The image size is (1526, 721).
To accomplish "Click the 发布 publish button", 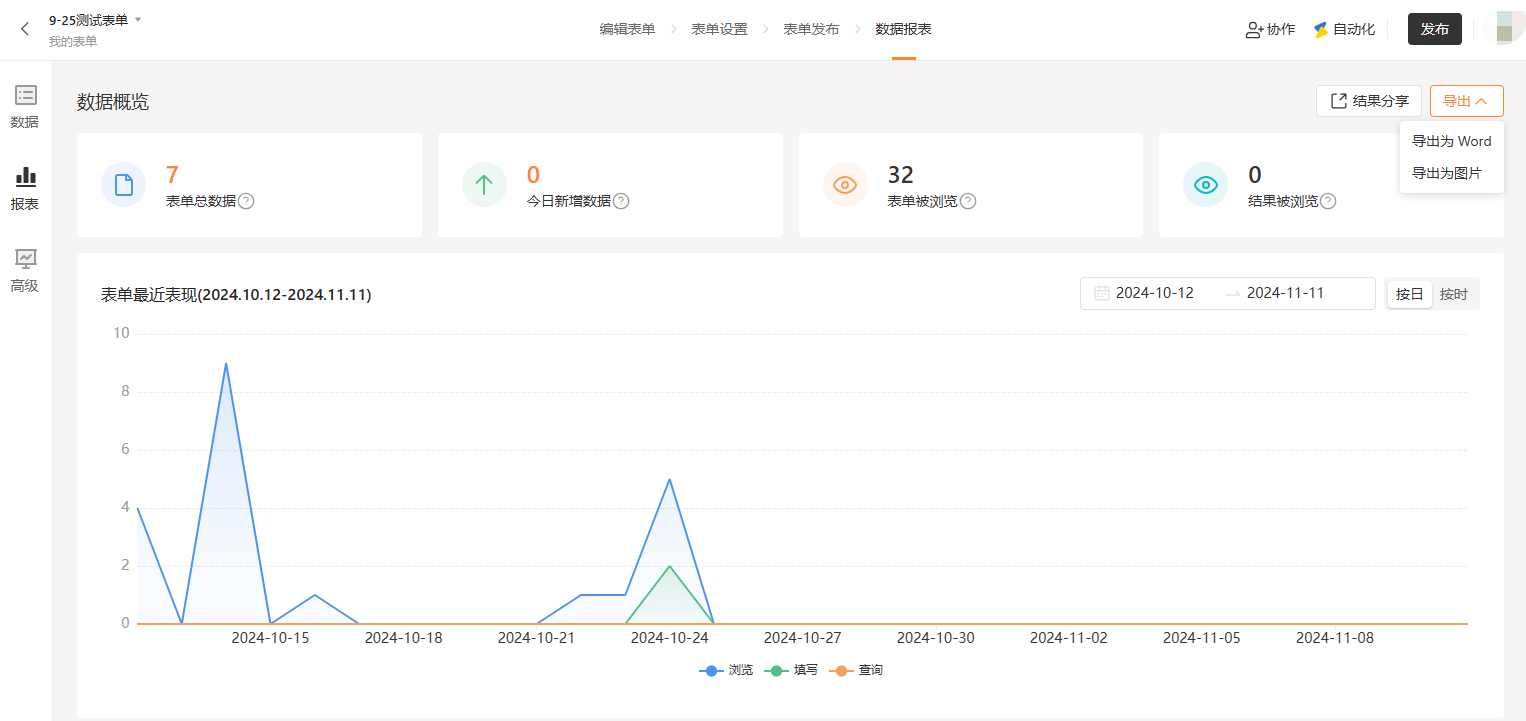I will coord(1434,29).
